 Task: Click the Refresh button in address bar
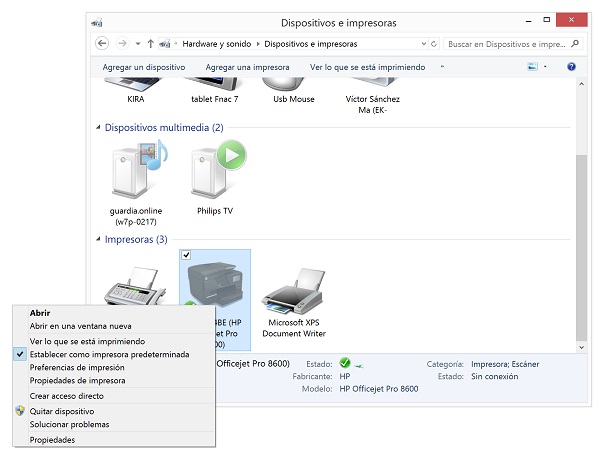(x=434, y=44)
